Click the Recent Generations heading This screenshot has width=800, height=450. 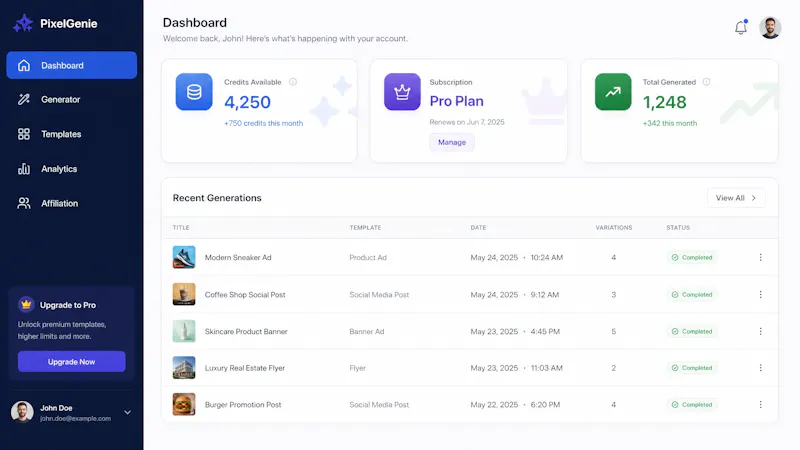pyautogui.click(x=217, y=198)
